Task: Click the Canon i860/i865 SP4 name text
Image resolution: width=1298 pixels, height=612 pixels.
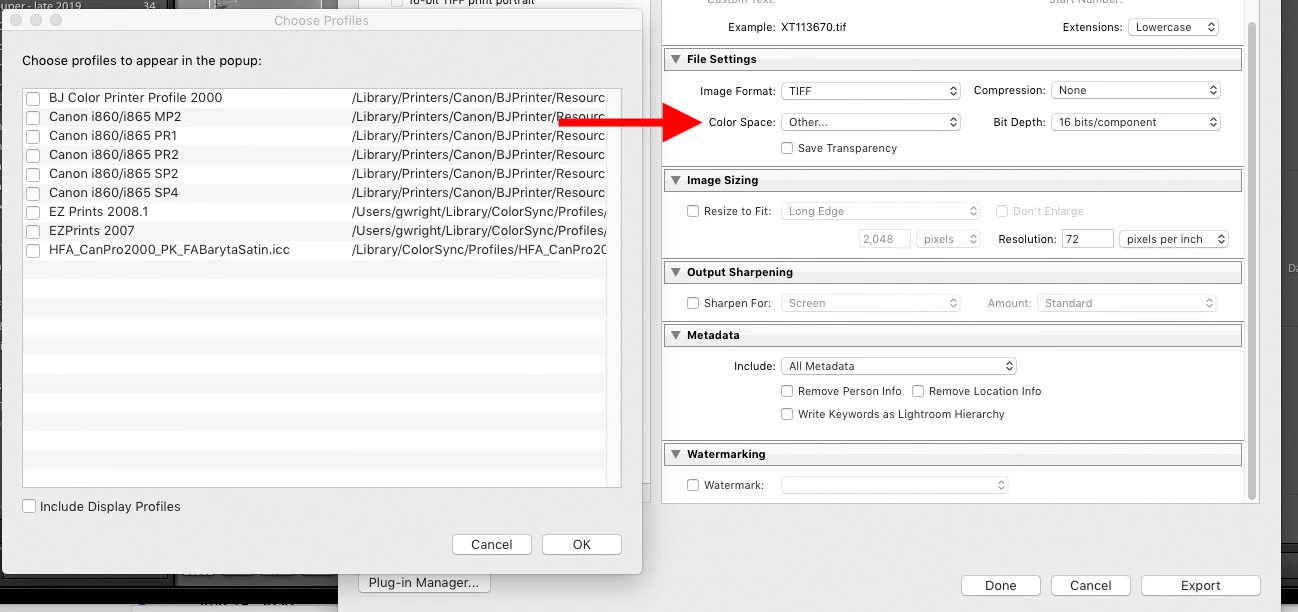Action: (x=113, y=193)
